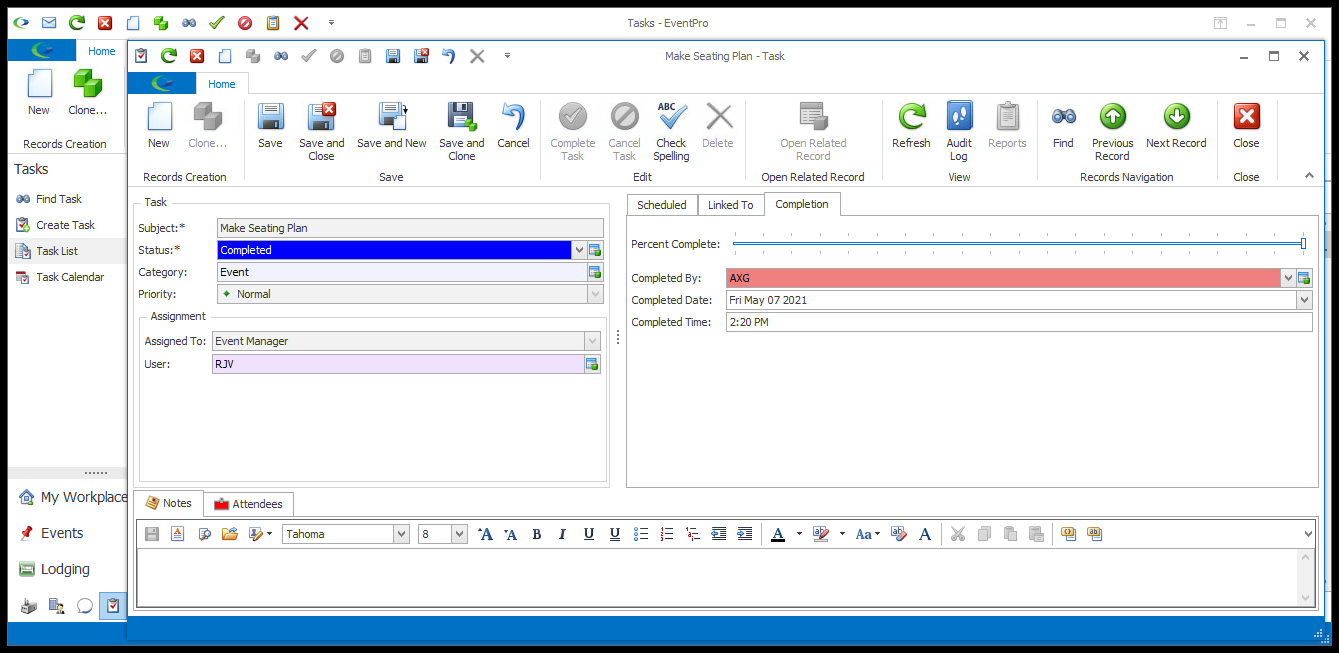
Task: Open Create Task in the Tasks navigation
Action: click(x=66, y=225)
